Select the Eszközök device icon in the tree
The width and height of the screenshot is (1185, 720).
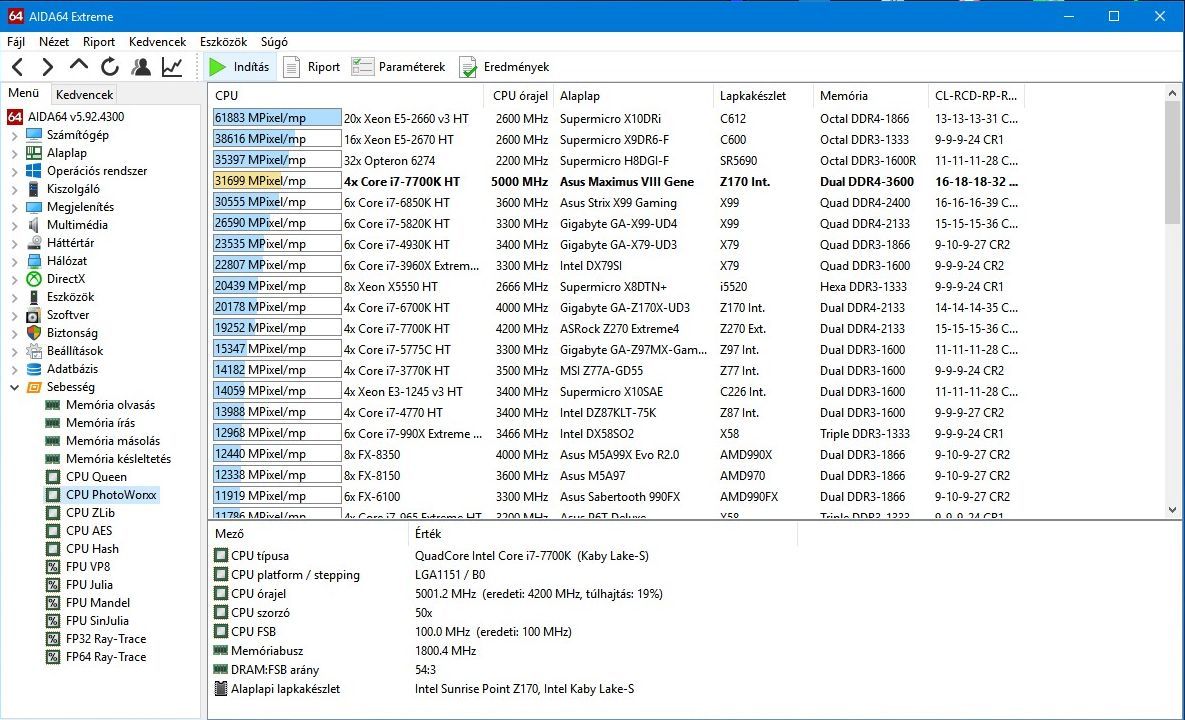coord(34,297)
